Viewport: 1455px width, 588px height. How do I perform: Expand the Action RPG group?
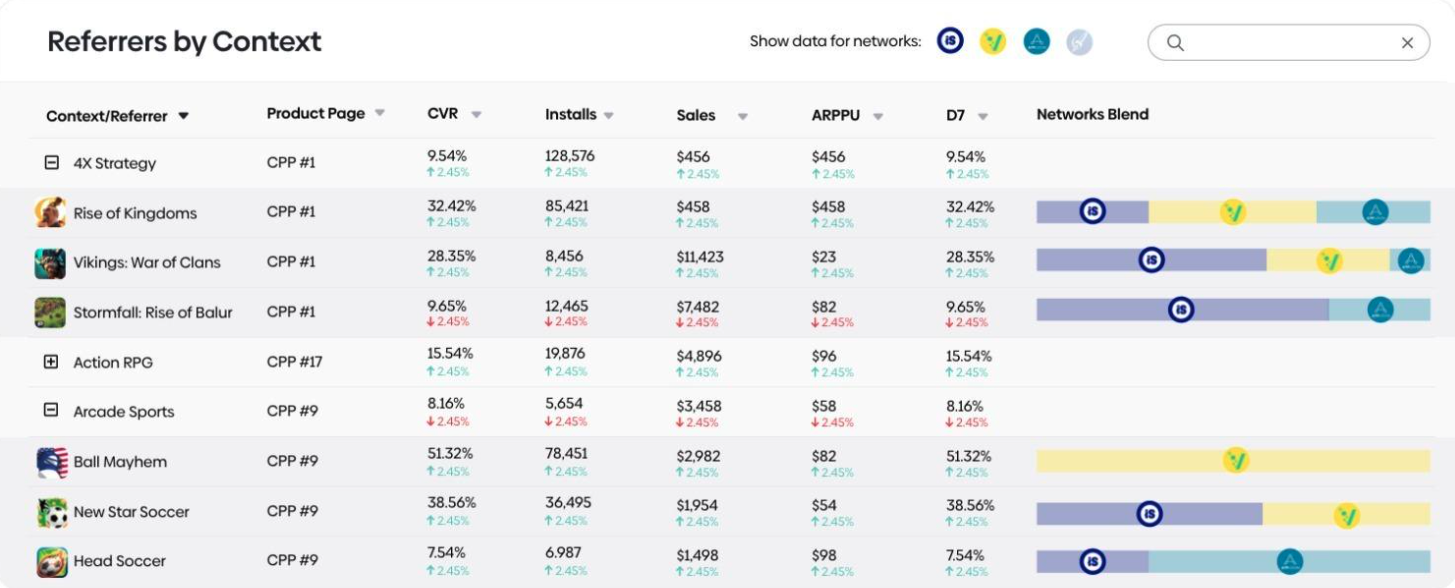tap(51, 362)
